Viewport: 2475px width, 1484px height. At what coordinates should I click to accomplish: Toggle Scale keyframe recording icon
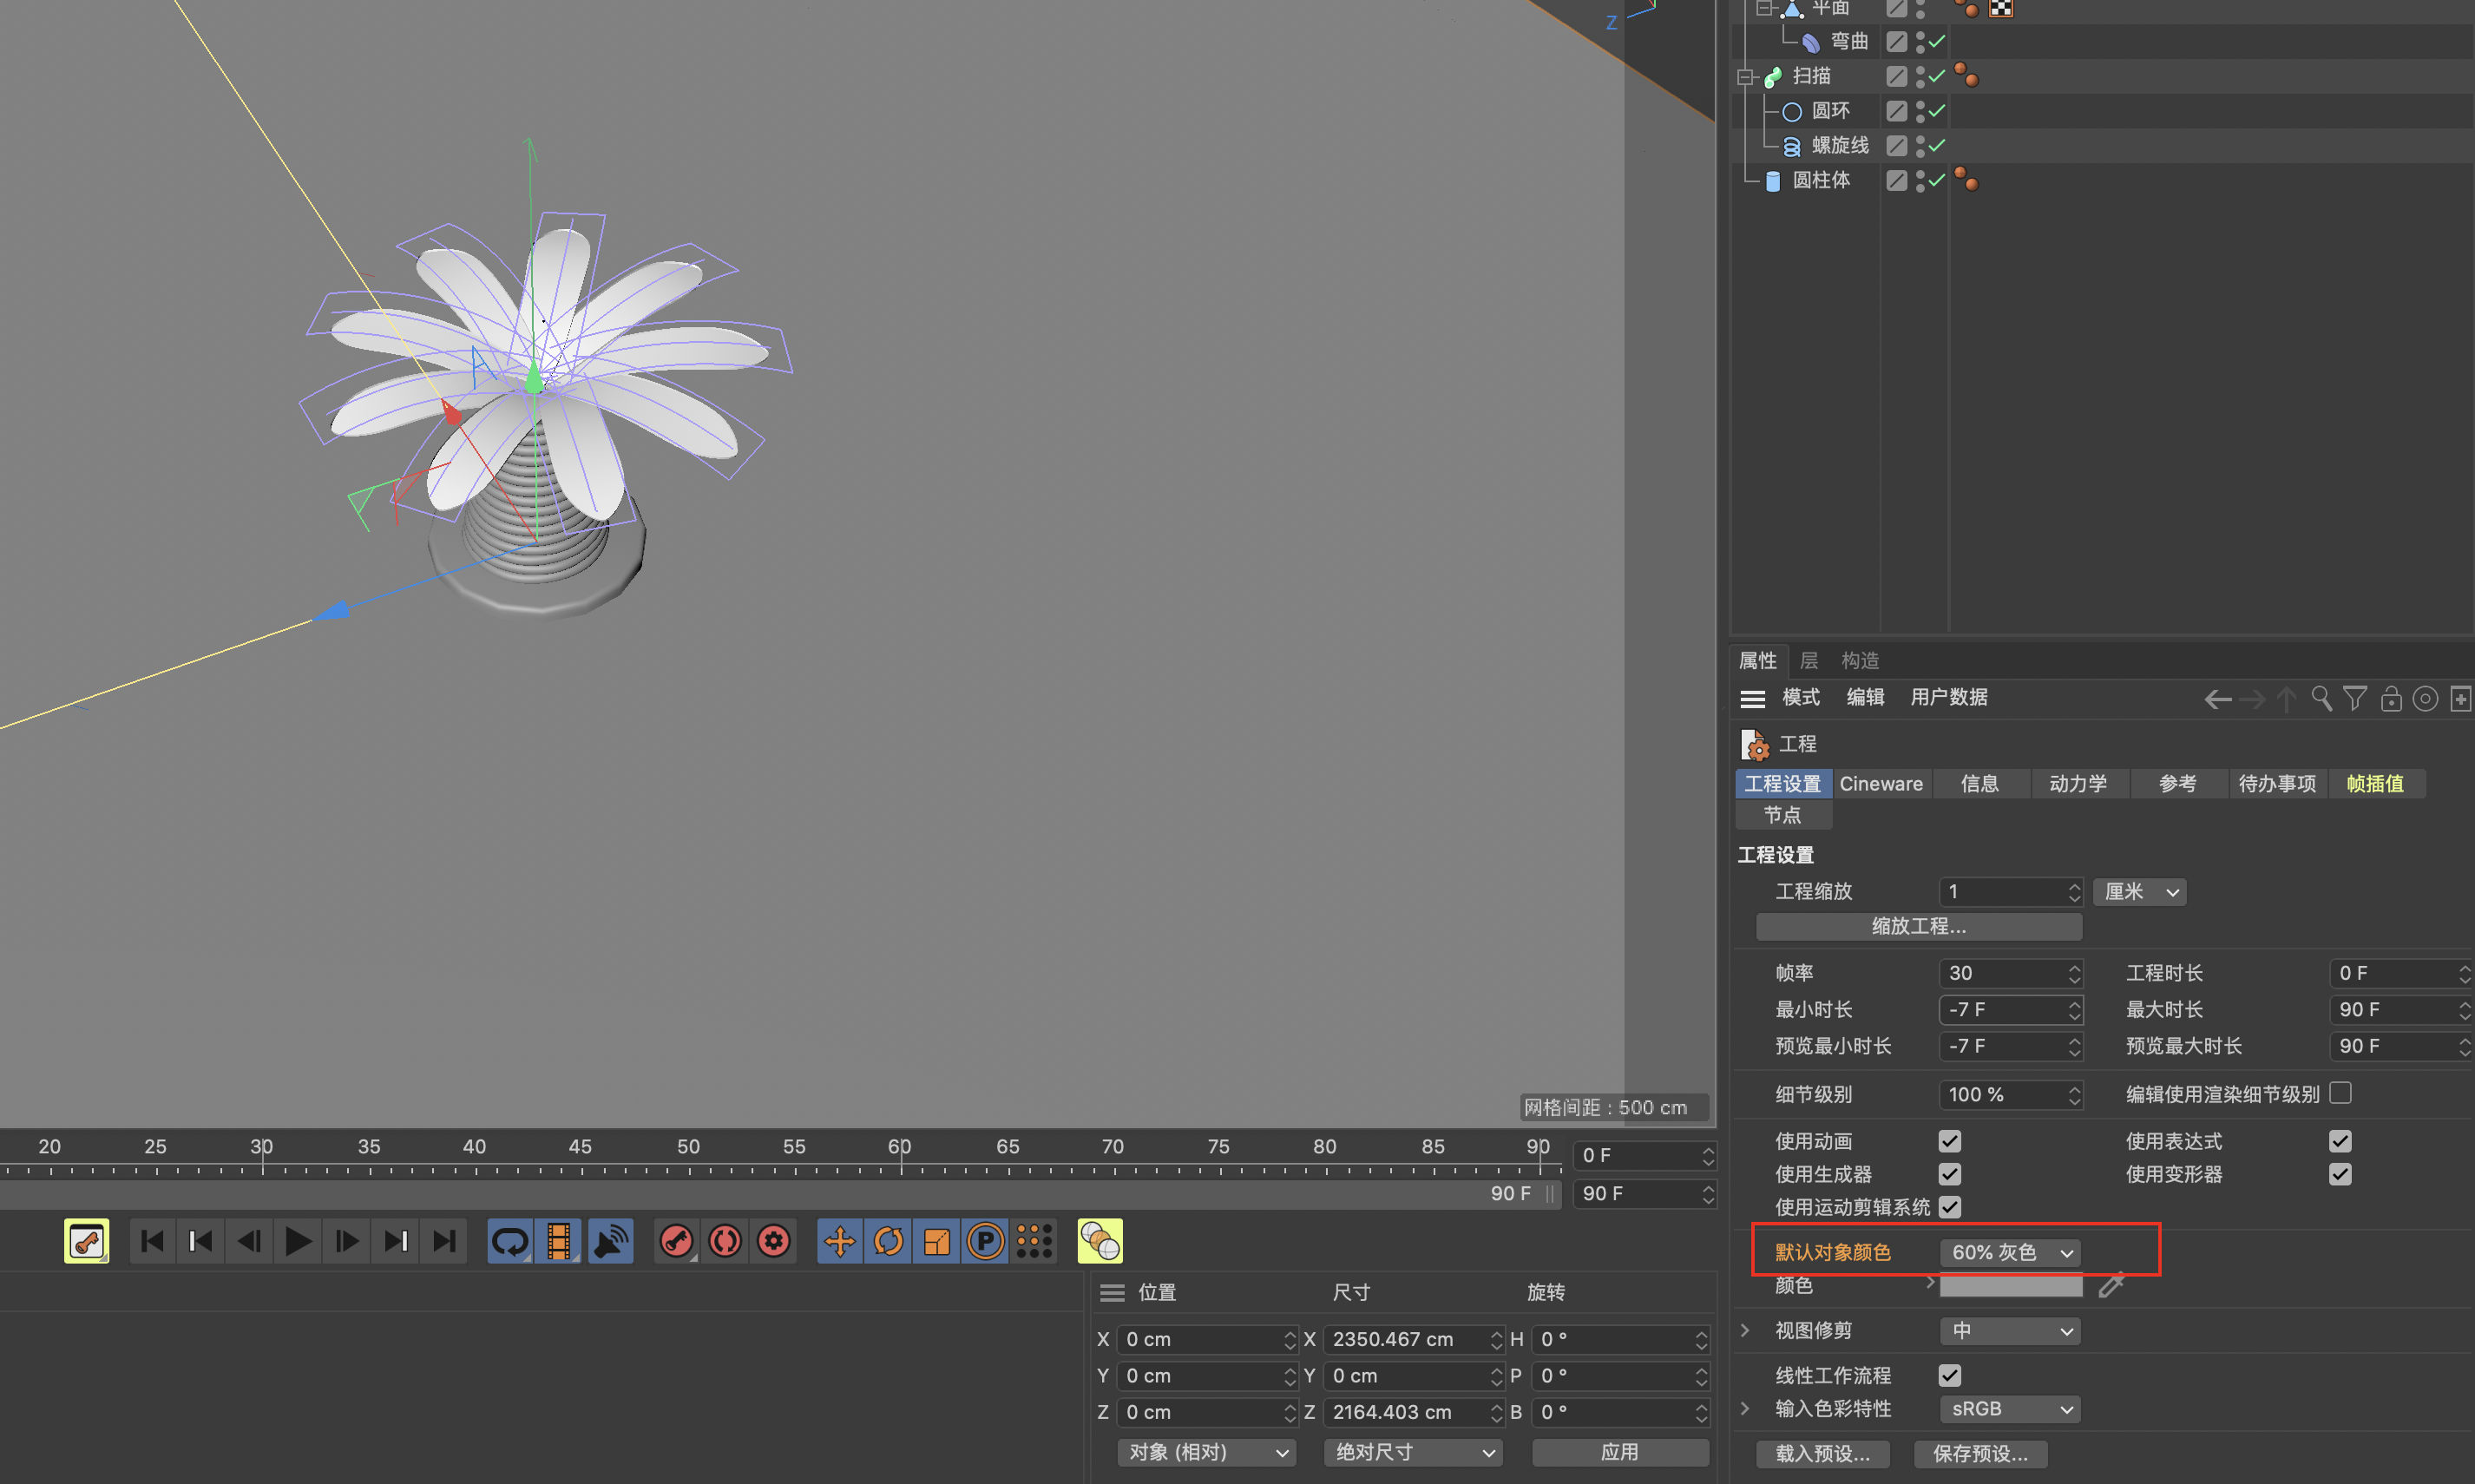936,1241
